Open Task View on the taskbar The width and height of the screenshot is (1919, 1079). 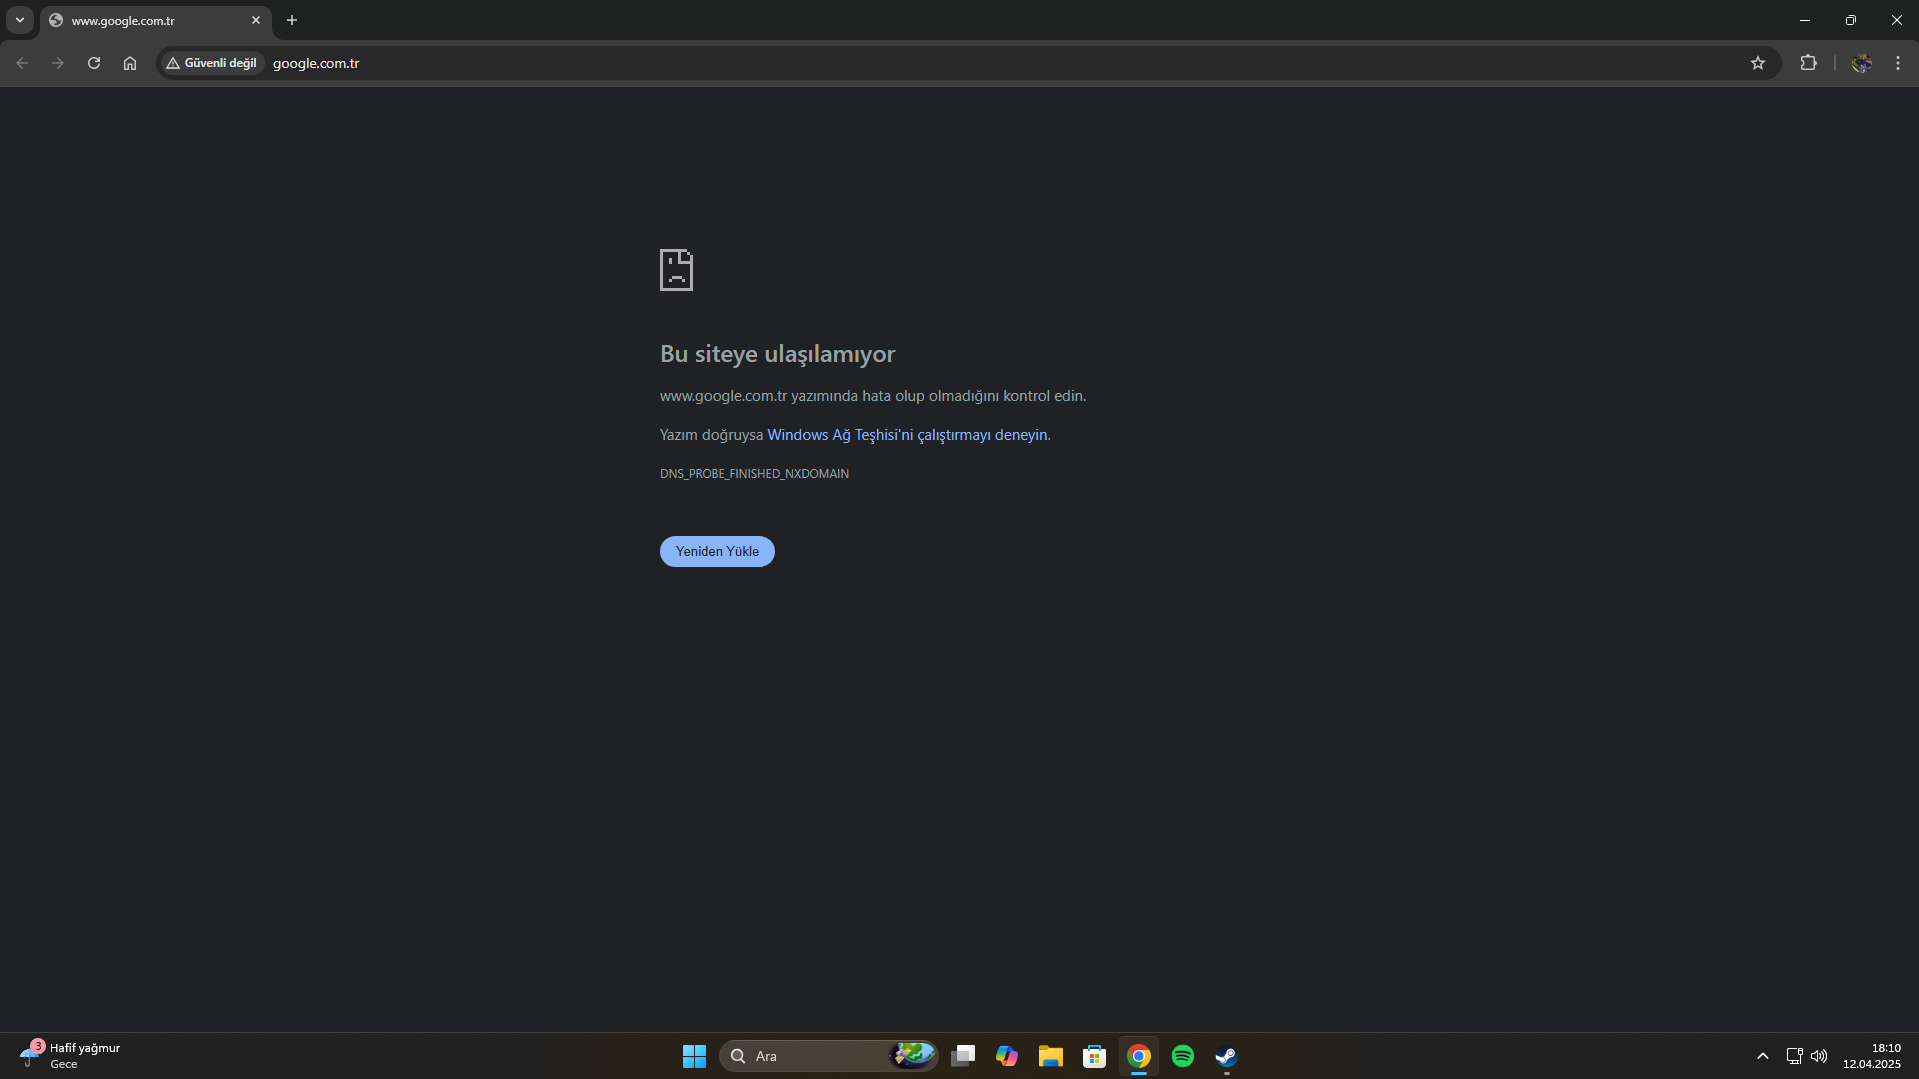click(x=963, y=1056)
